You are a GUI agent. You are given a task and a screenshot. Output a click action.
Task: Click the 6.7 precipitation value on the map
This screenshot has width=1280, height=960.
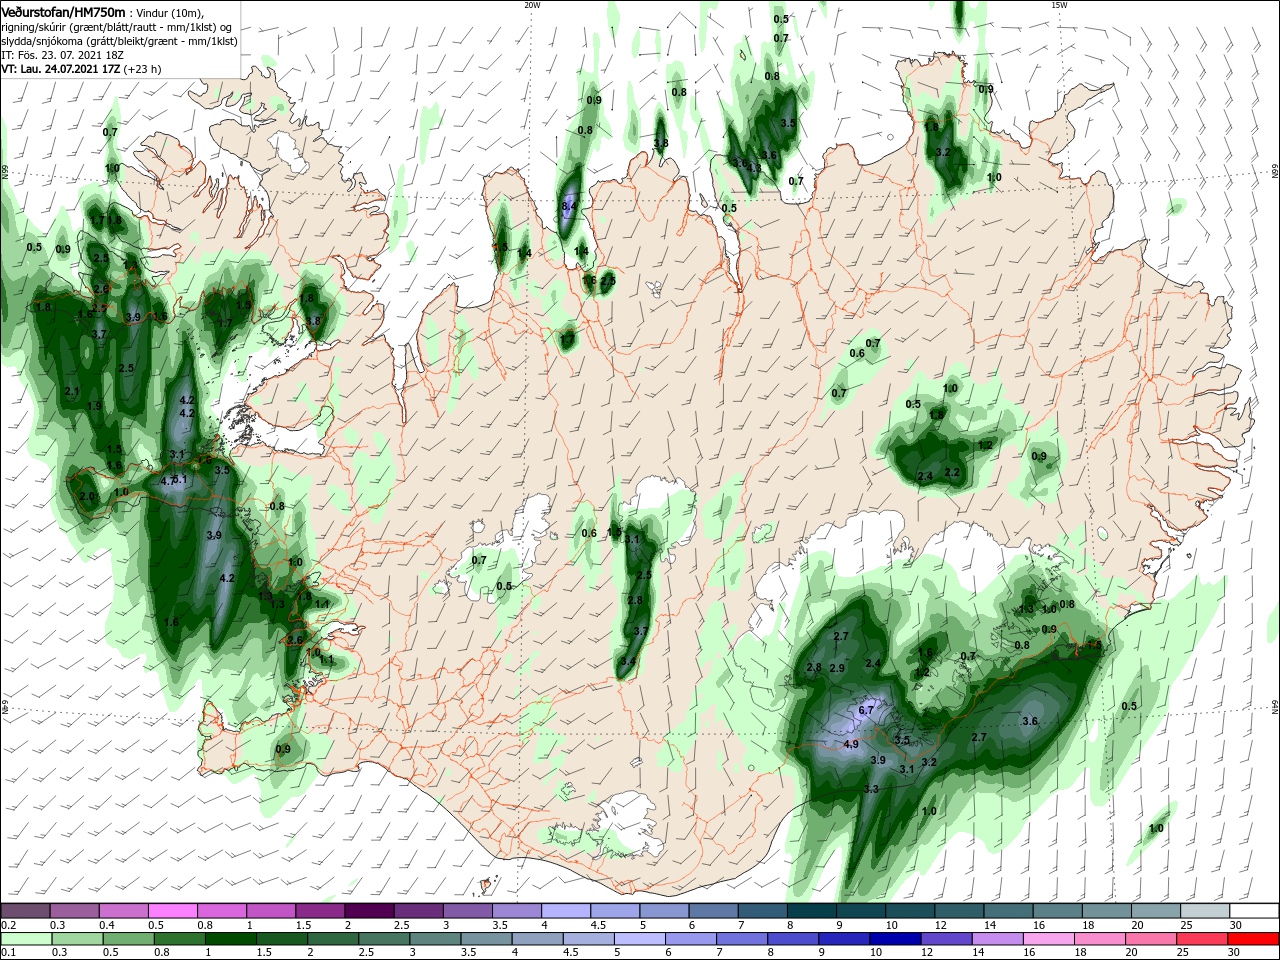(x=867, y=710)
